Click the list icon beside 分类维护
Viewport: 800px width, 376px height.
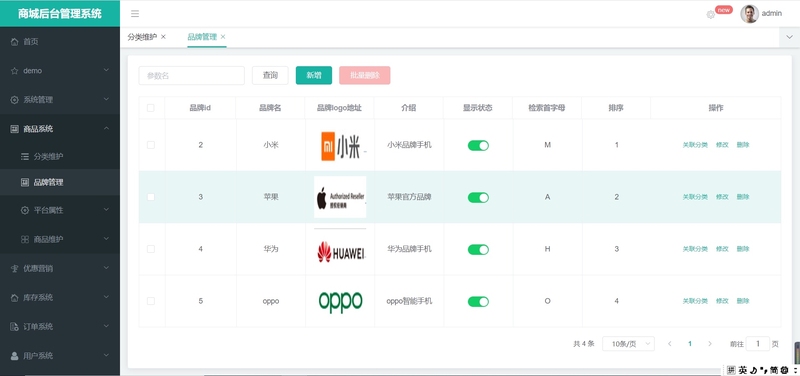(24, 157)
